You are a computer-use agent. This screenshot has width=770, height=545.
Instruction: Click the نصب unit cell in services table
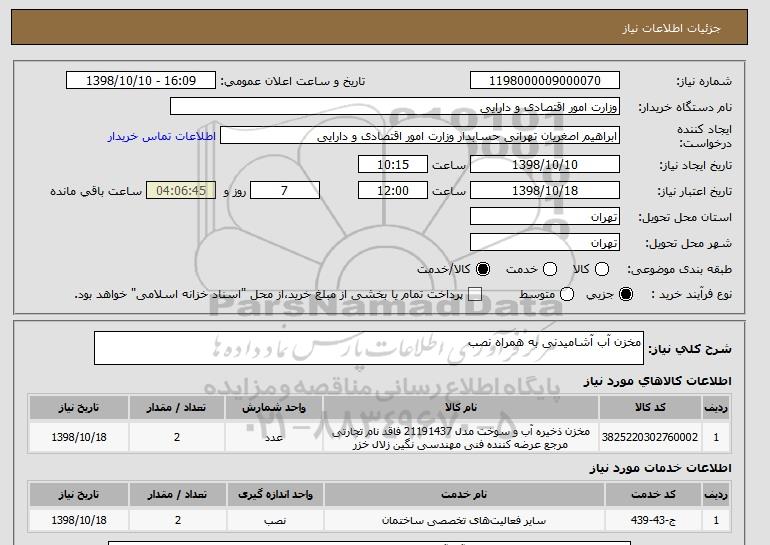(275, 520)
